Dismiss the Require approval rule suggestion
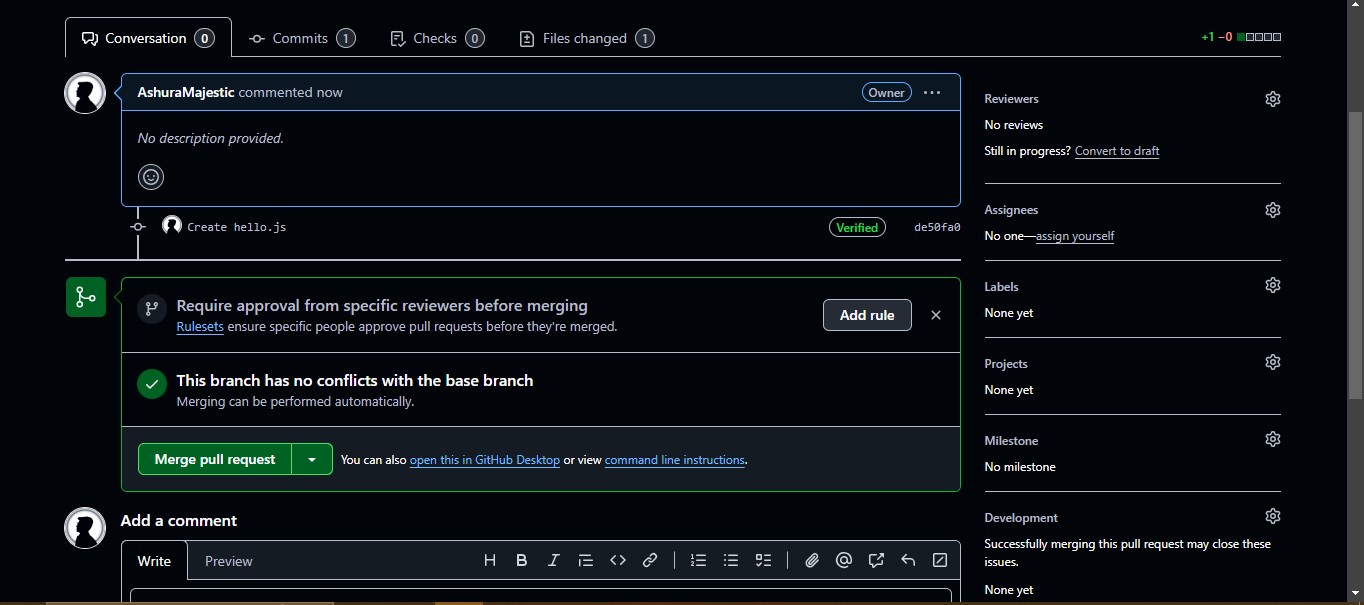The image size is (1364, 605). pos(936,315)
